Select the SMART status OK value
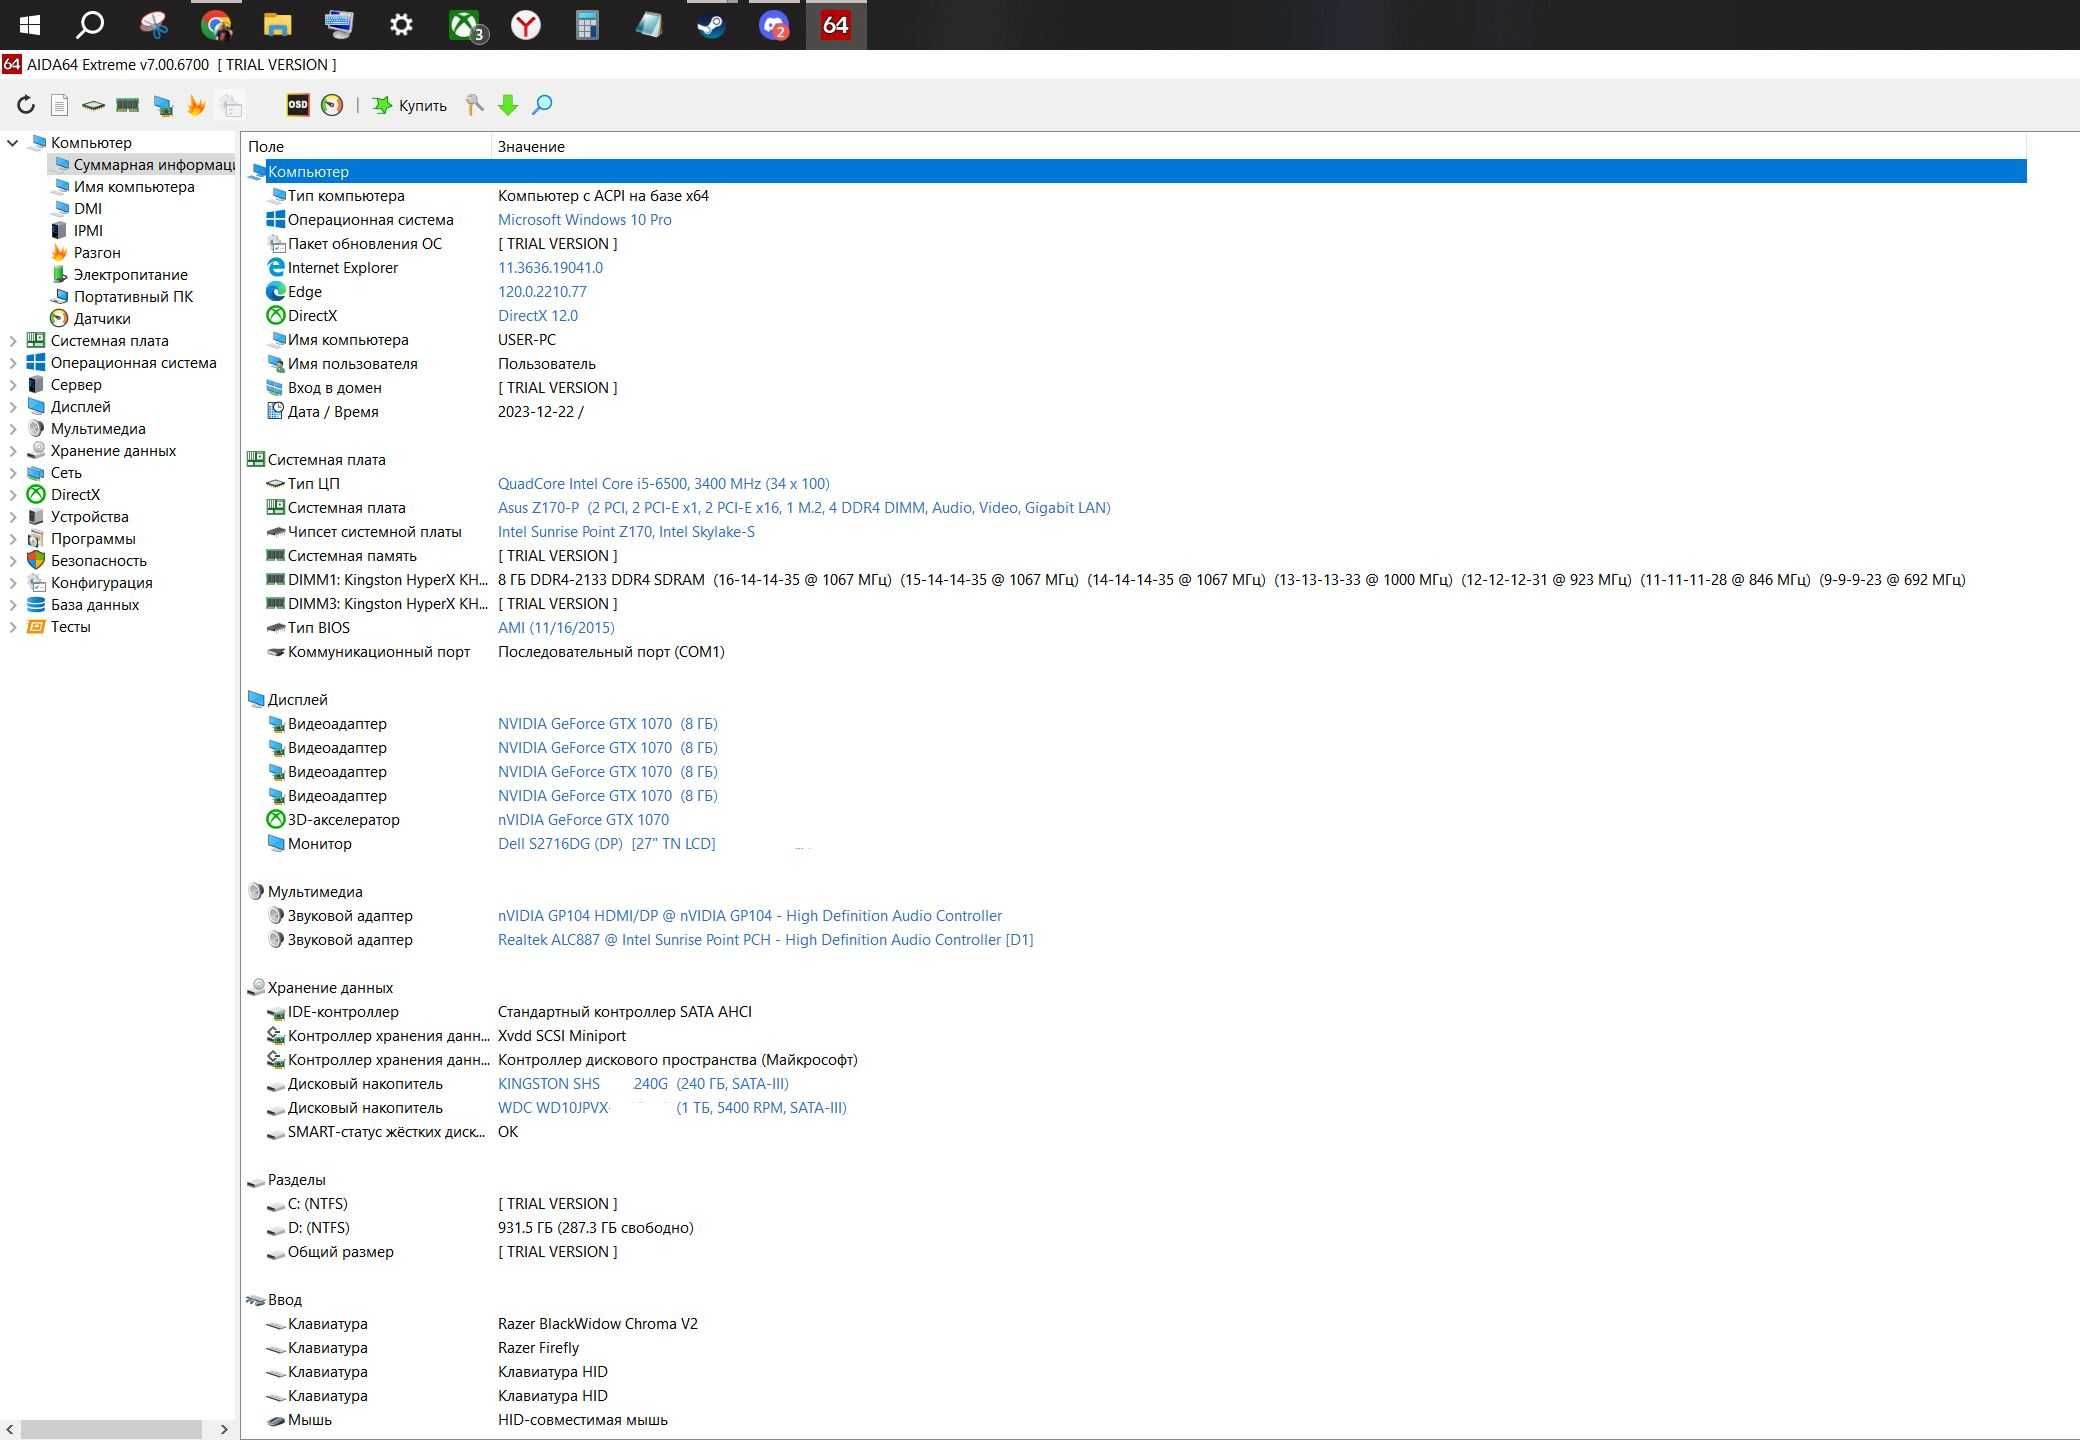The image size is (2080, 1440). click(508, 1132)
